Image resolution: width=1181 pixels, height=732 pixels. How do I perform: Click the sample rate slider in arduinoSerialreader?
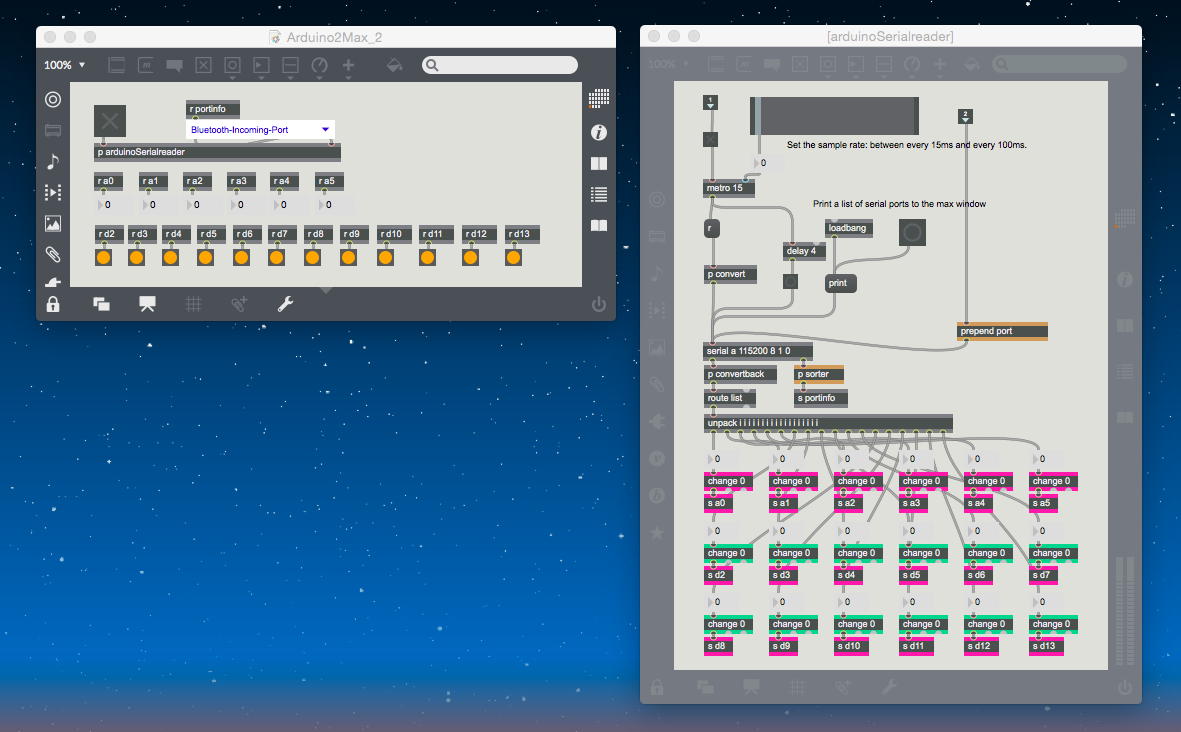click(x=835, y=116)
